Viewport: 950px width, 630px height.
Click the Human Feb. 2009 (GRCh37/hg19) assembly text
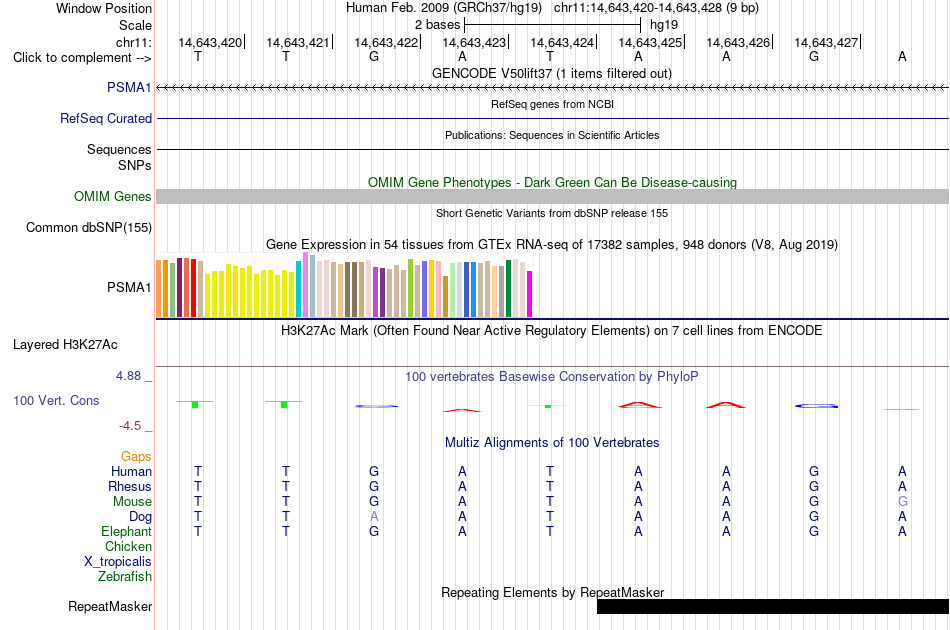click(443, 8)
